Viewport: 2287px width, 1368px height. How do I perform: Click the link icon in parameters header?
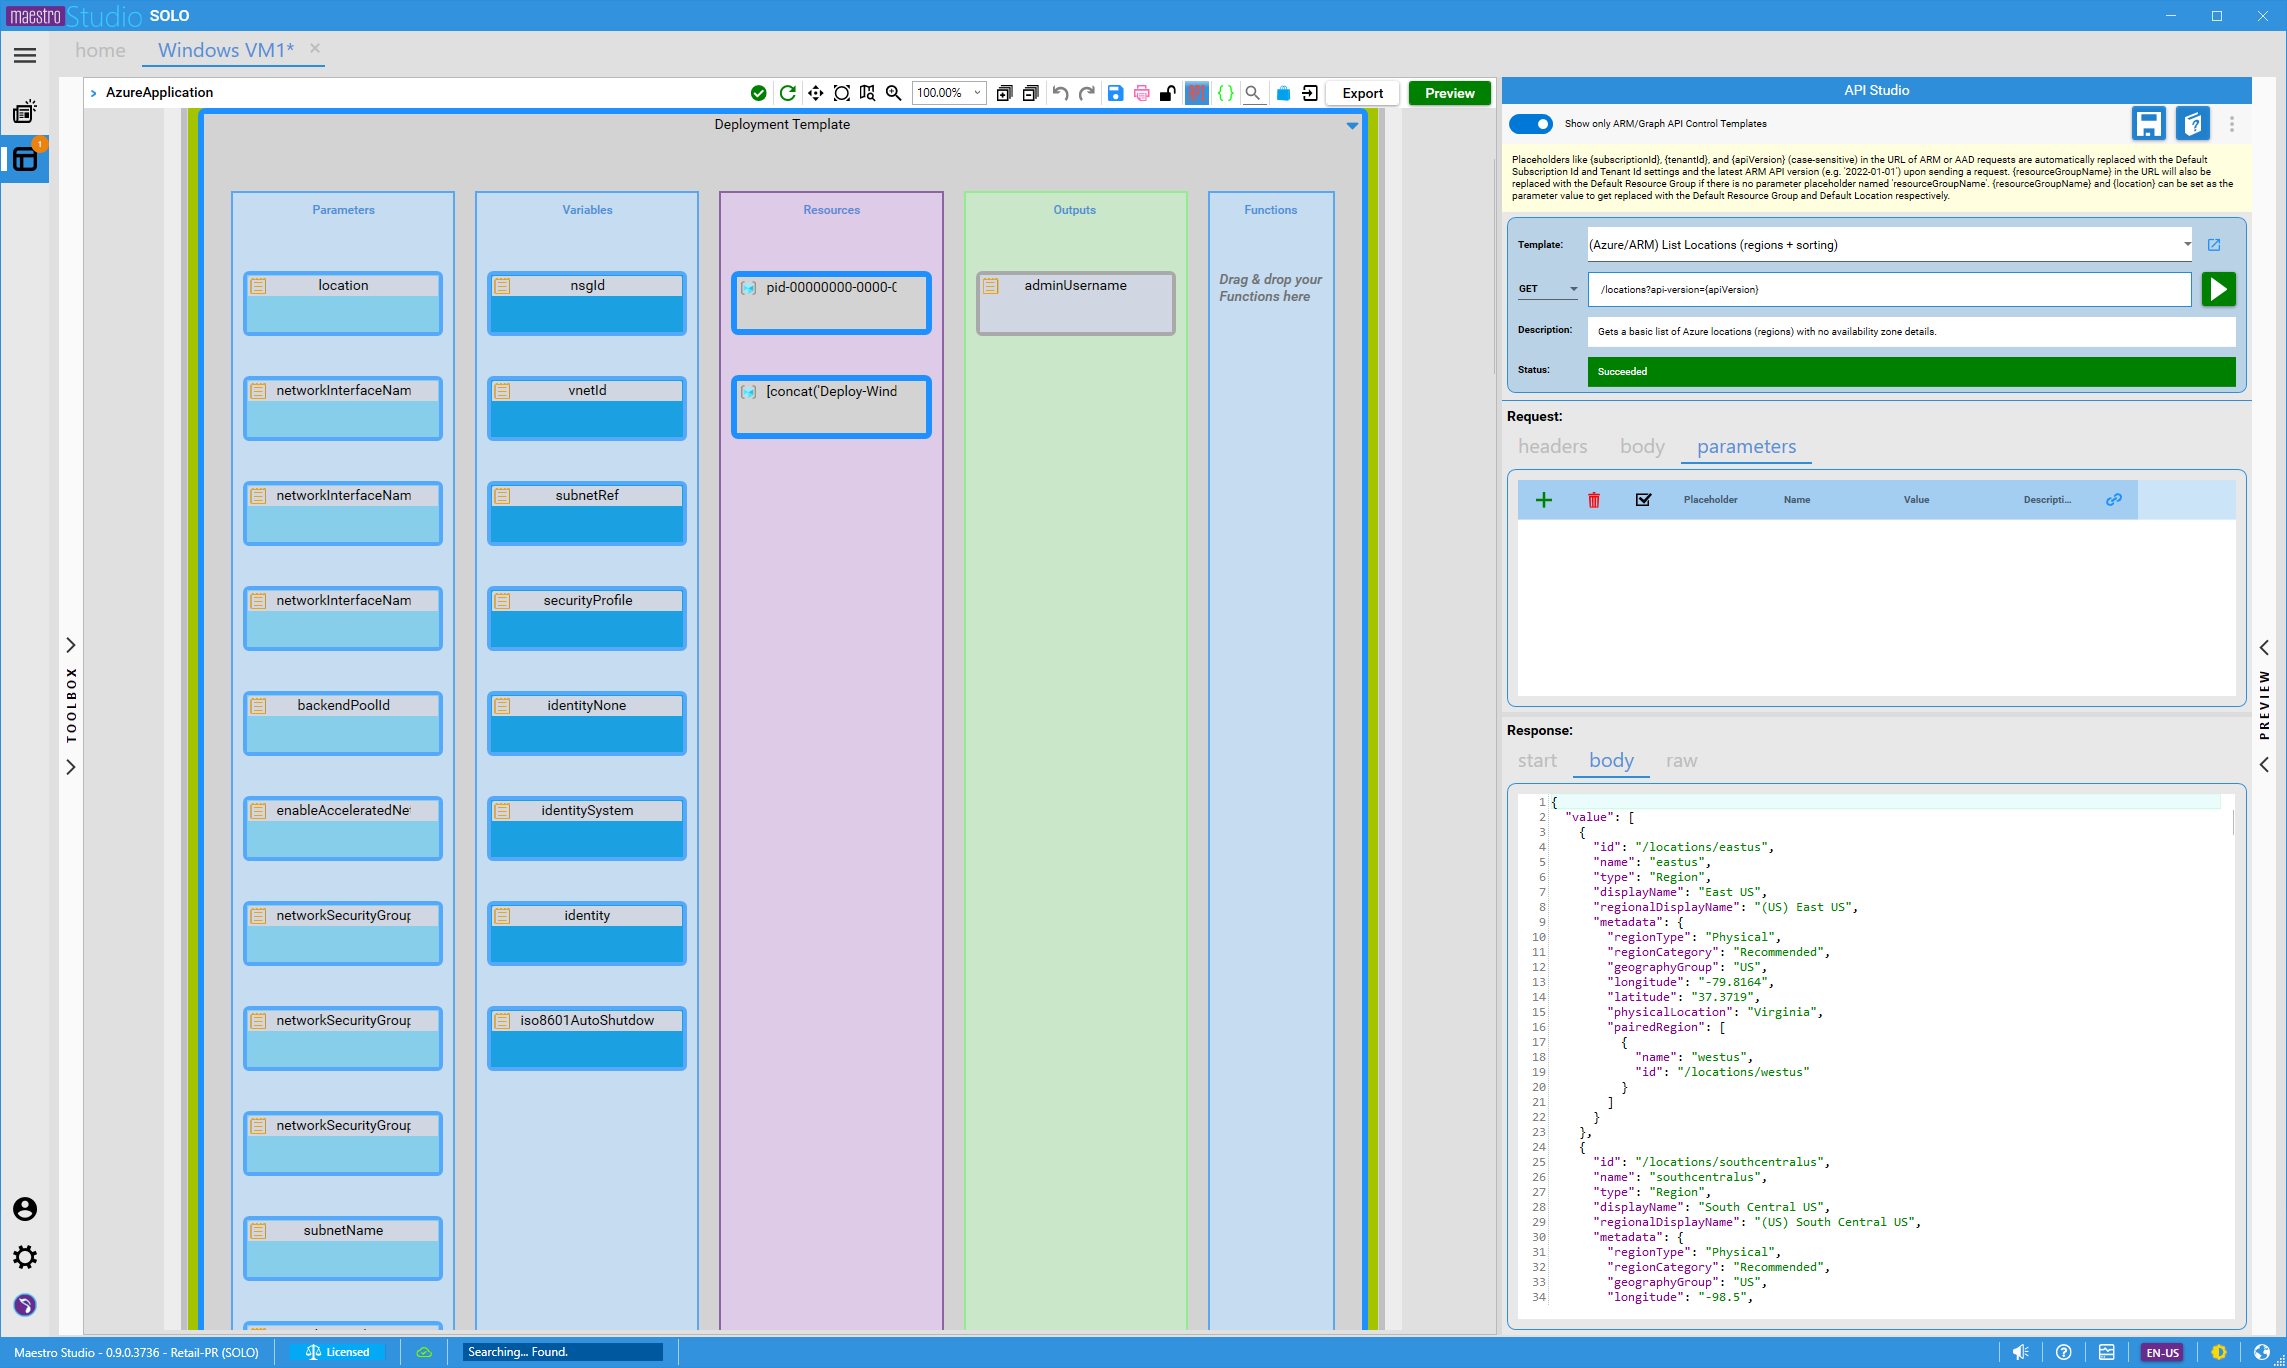point(2114,500)
